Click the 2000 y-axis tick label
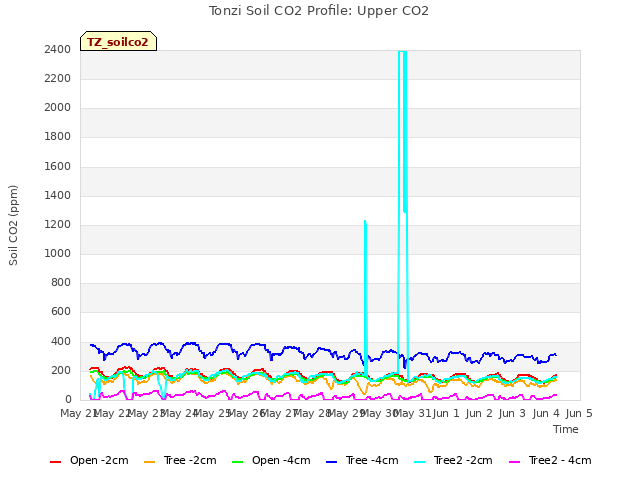The width and height of the screenshot is (640, 480). (x=58, y=108)
